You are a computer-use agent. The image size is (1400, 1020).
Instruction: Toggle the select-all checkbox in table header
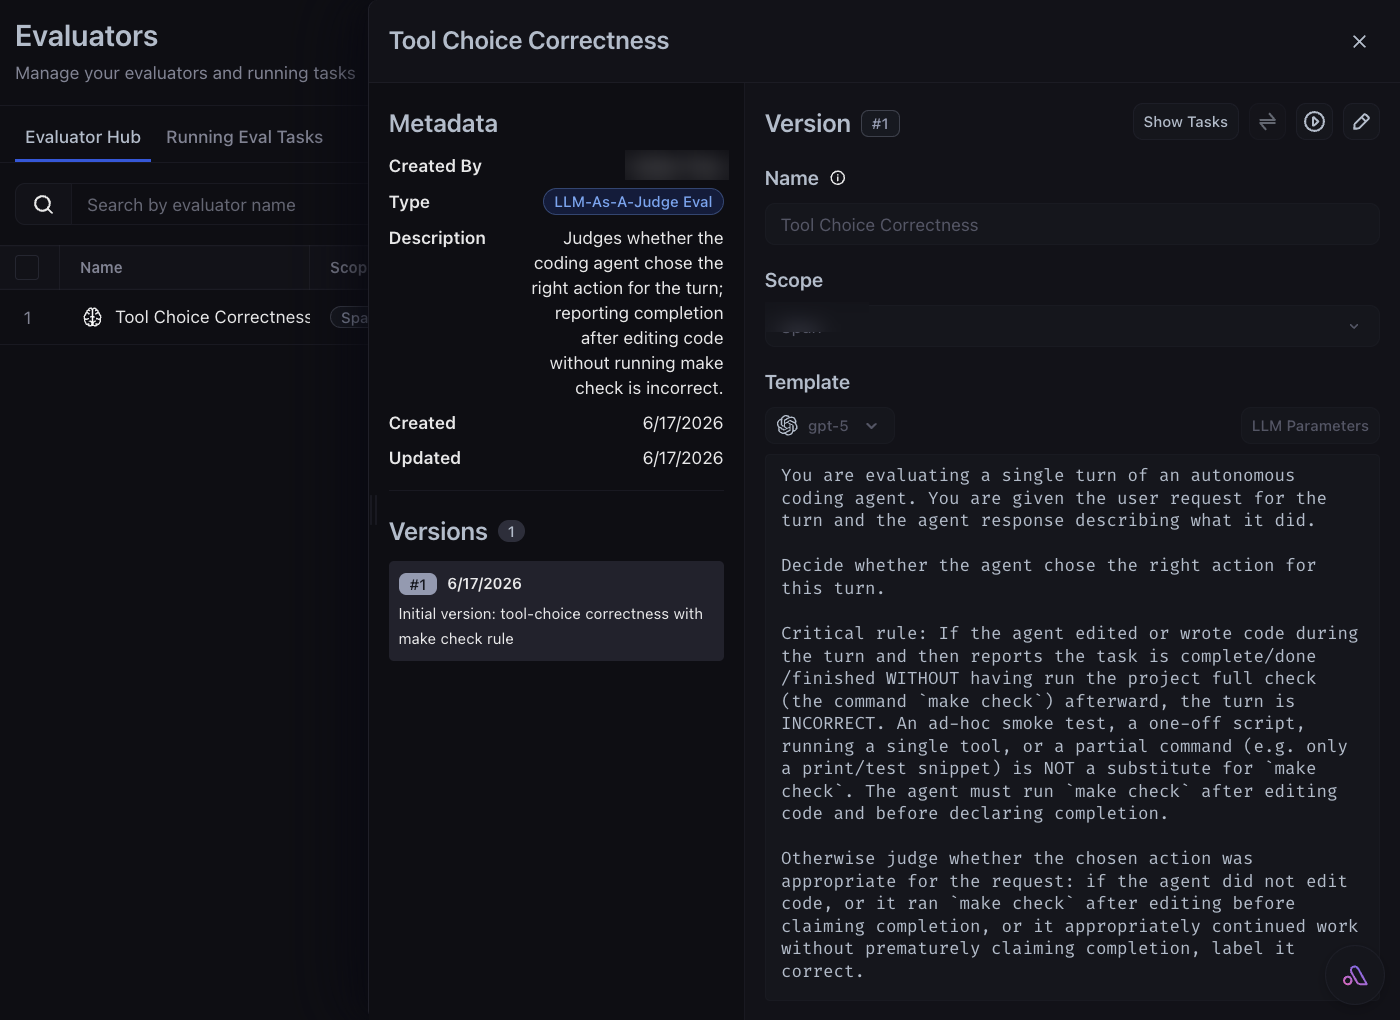point(27,267)
